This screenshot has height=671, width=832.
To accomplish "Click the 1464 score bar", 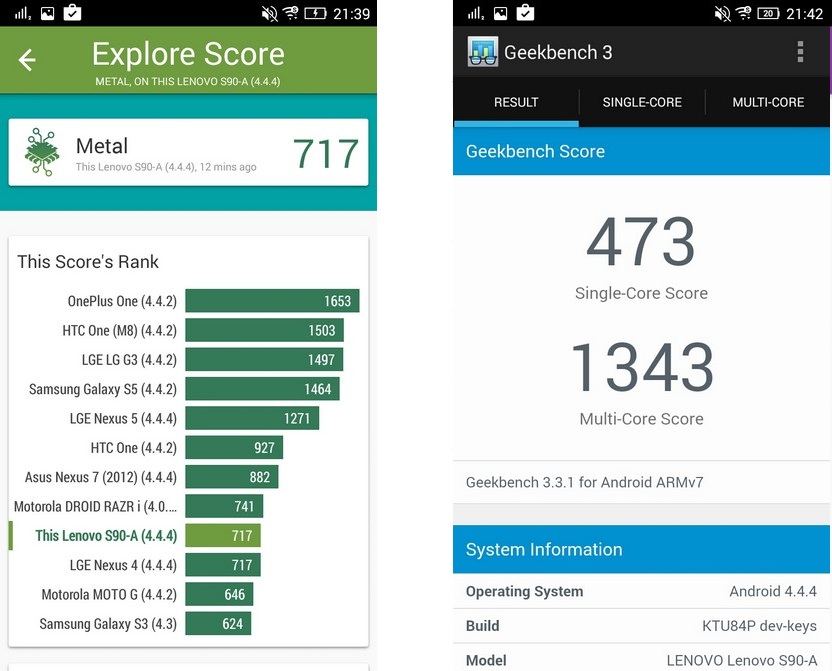I will [x=262, y=389].
